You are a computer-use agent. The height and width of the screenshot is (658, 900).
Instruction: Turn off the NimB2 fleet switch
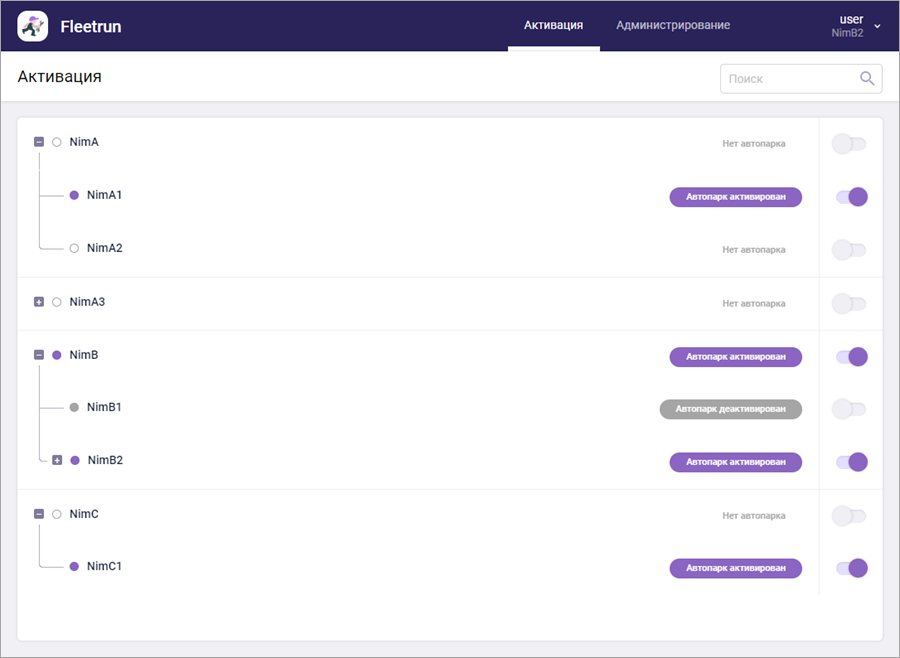852,462
